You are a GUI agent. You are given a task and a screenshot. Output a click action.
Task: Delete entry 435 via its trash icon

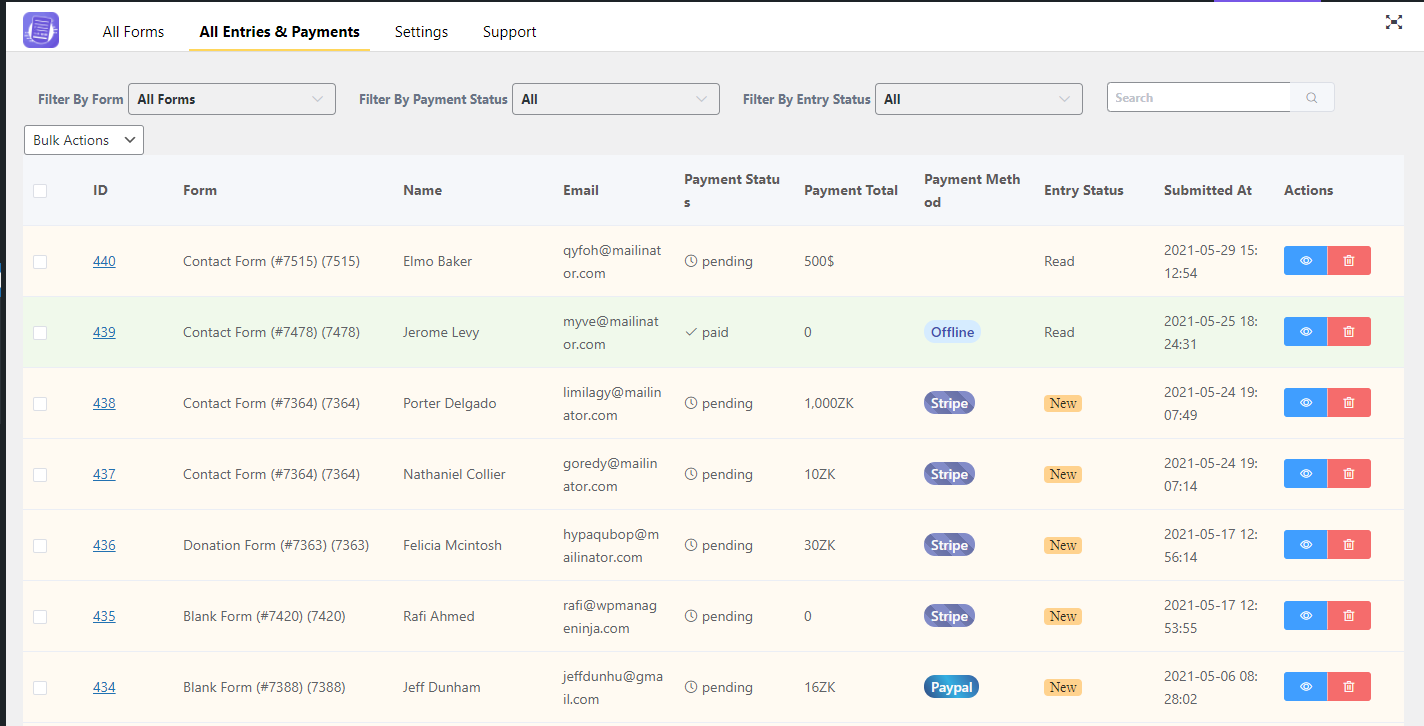[1349, 615]
